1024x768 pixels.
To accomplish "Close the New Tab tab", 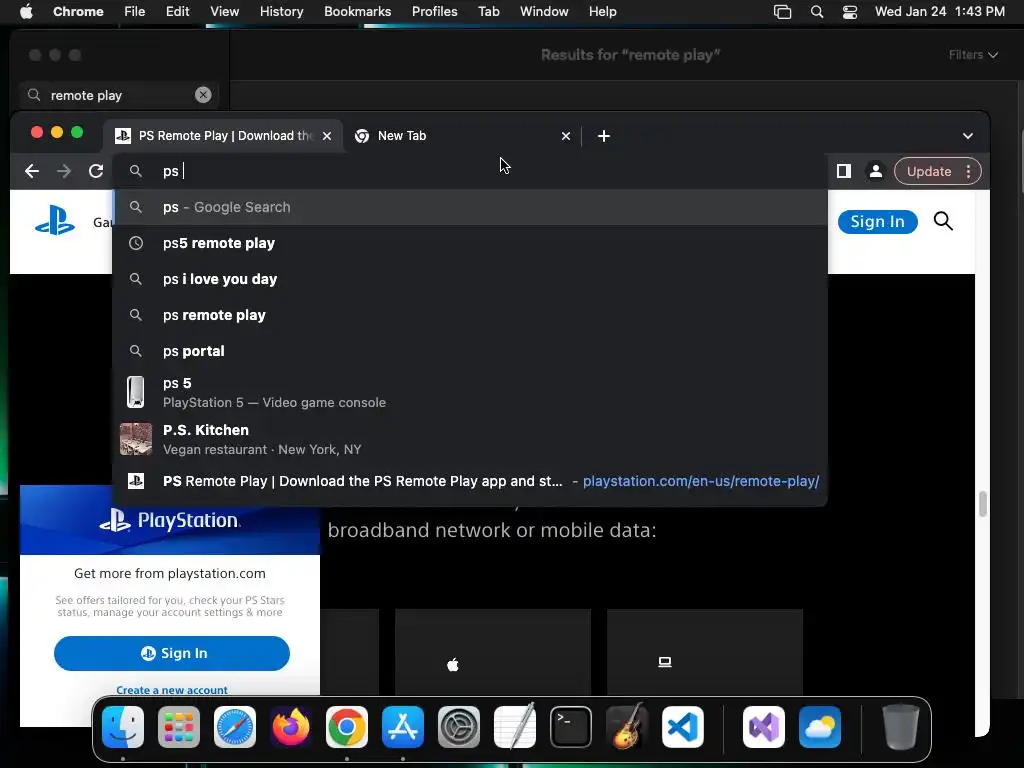I will [566, 136].
